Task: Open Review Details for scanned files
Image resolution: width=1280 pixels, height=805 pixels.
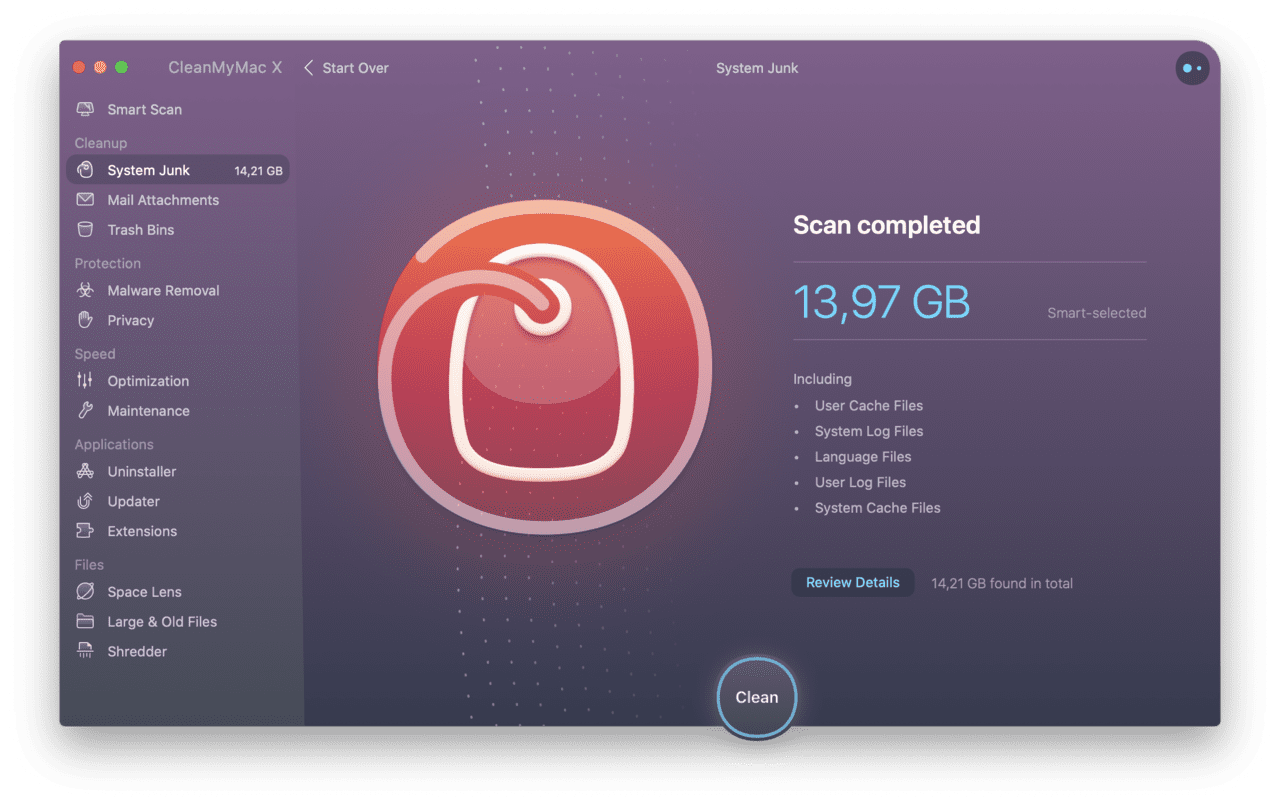Action: 852,582
